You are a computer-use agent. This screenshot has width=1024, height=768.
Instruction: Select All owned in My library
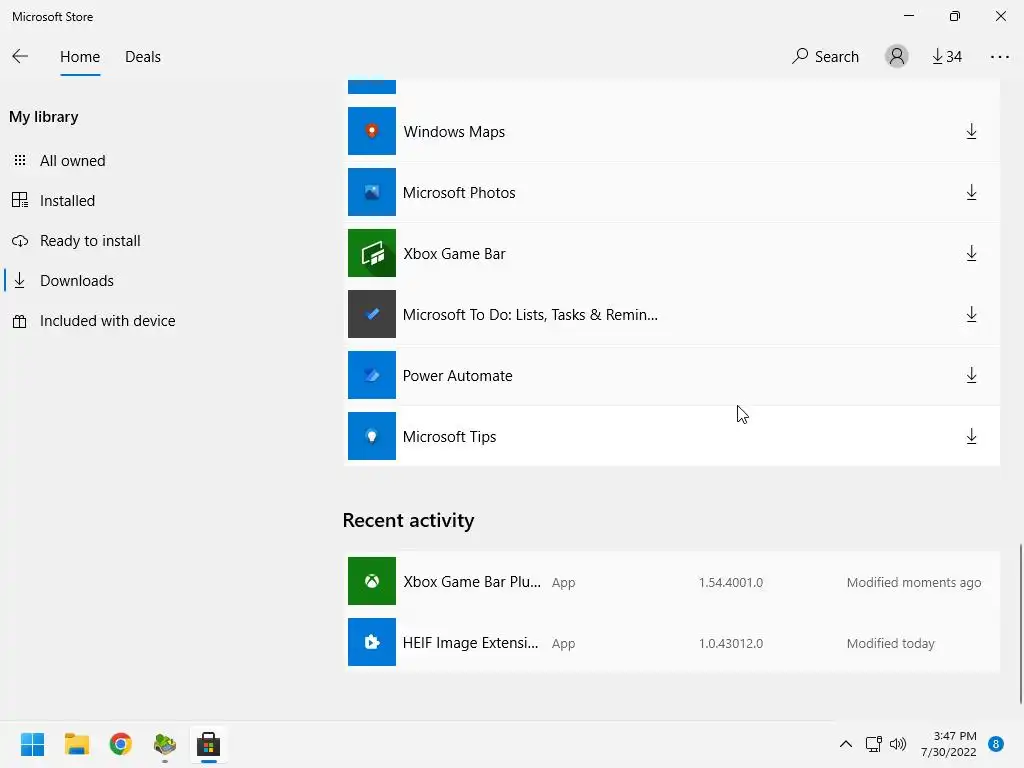(x=72, y=161)
